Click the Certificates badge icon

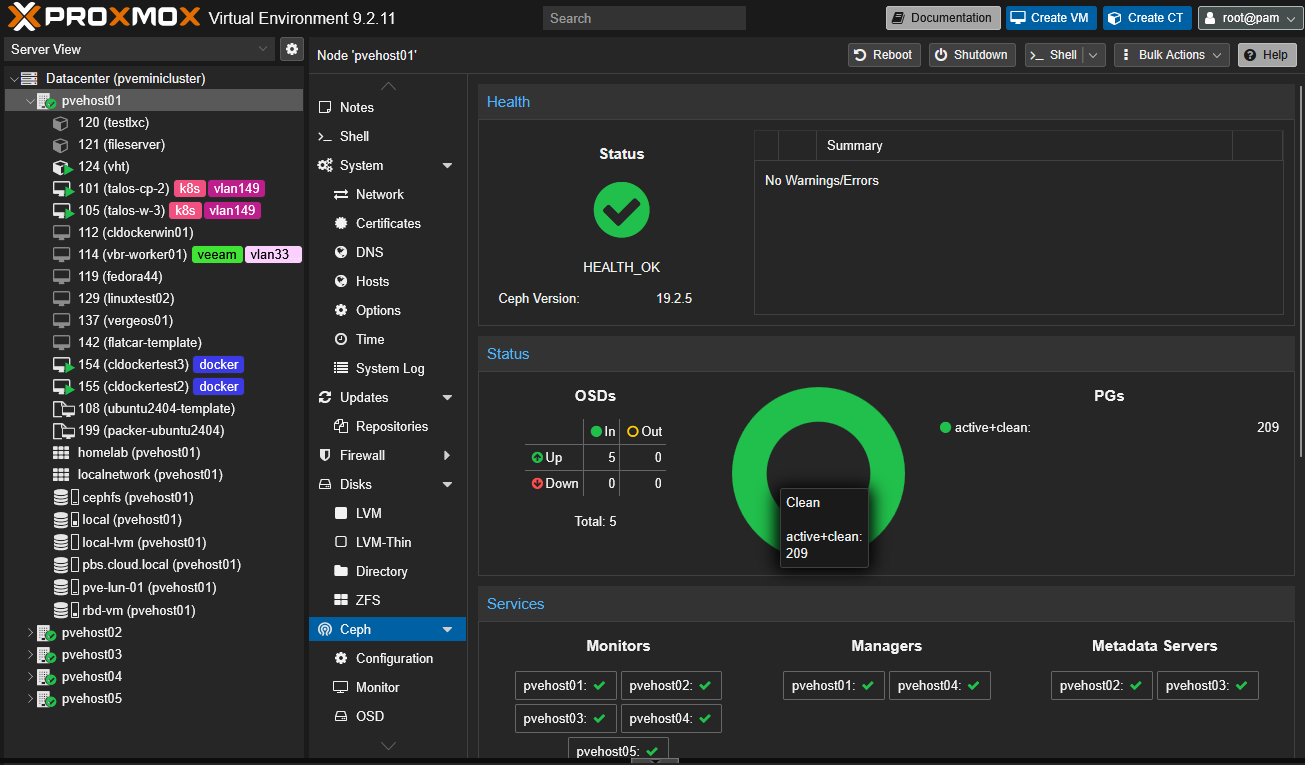point(341,223)
